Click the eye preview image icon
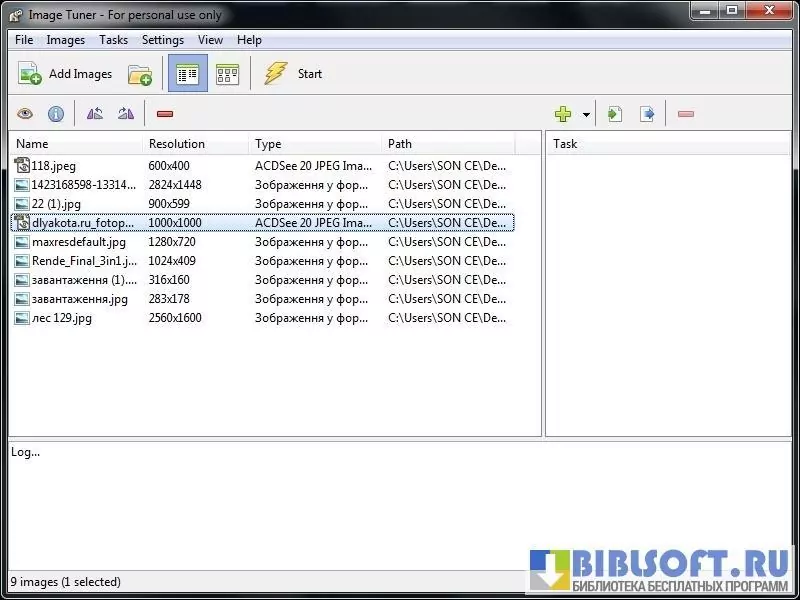Screen dimensions: 800x600 pyautogui.click(x=25, y=114)
